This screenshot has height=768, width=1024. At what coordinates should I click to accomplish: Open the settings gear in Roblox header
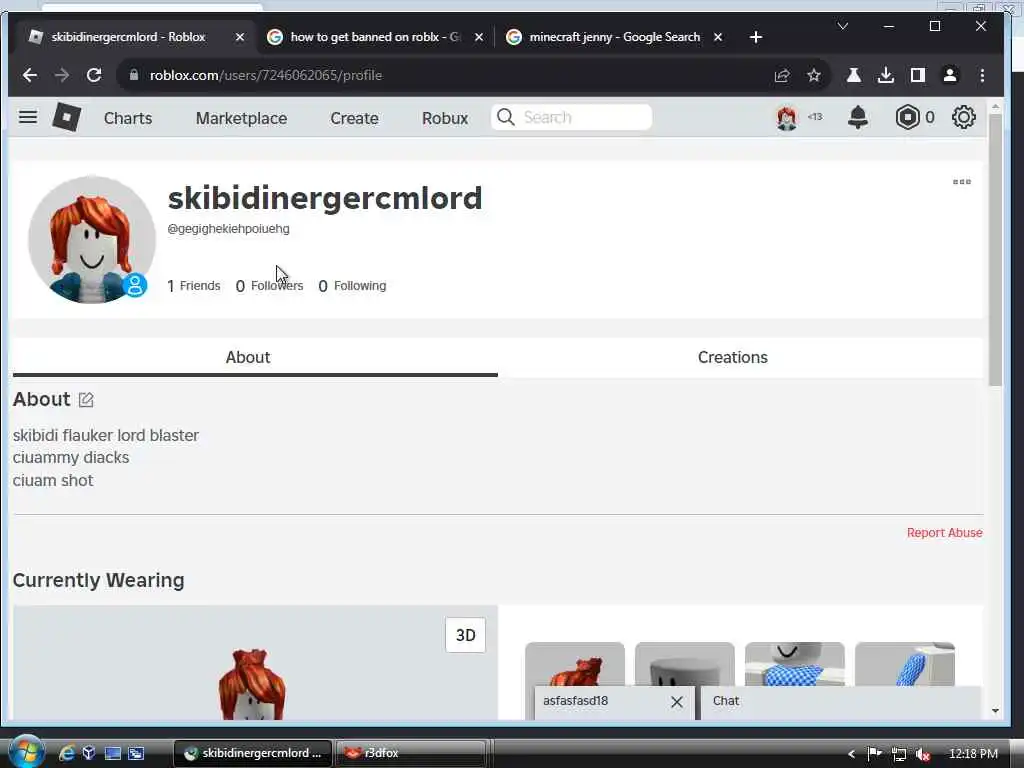pyautogui.click(x=963, y=118)
